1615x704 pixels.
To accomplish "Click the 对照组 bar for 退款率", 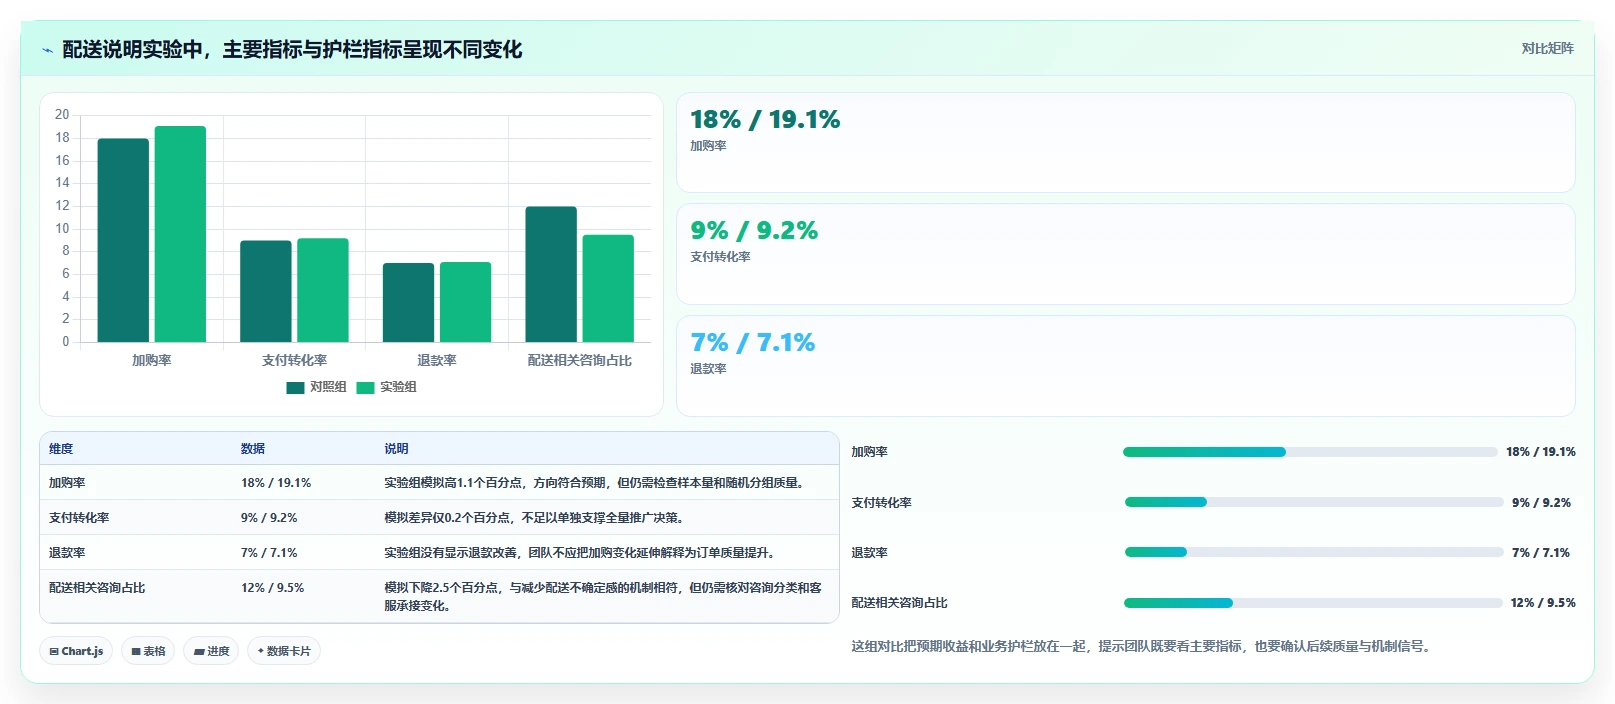I will [408, 303].
